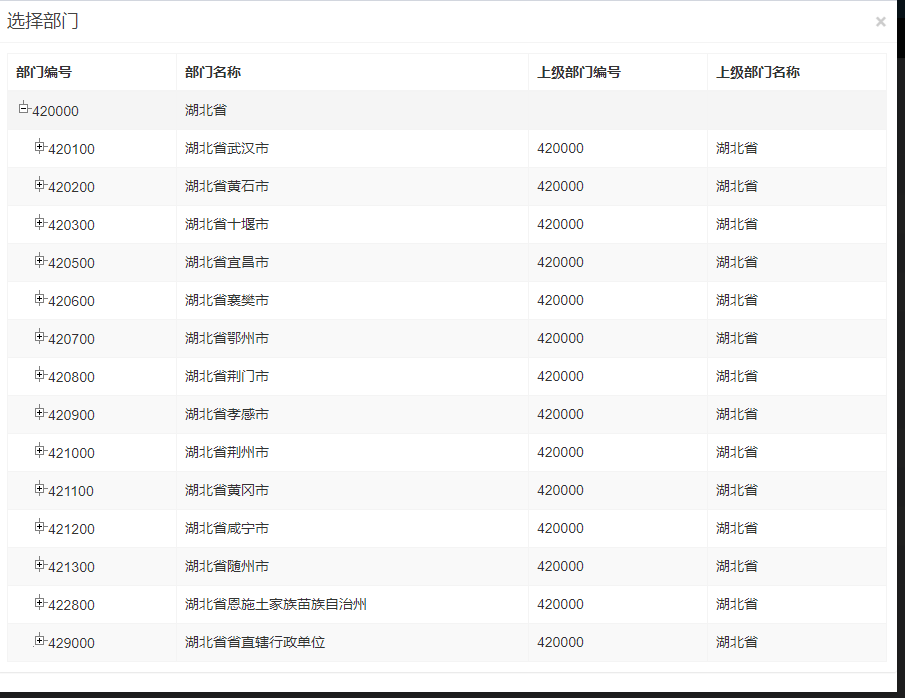Click the expand icon for 421000 荆州市

pyautogui.click(x=39, y=452)
